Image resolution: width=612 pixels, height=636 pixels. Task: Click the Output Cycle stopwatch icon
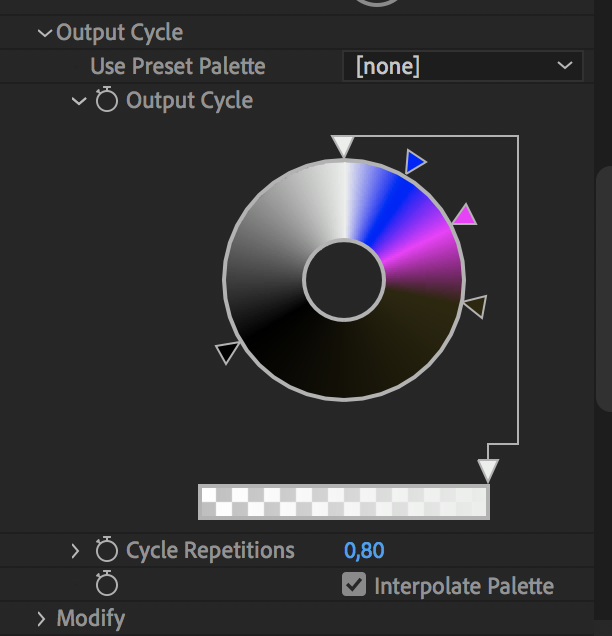pos(107,99)
